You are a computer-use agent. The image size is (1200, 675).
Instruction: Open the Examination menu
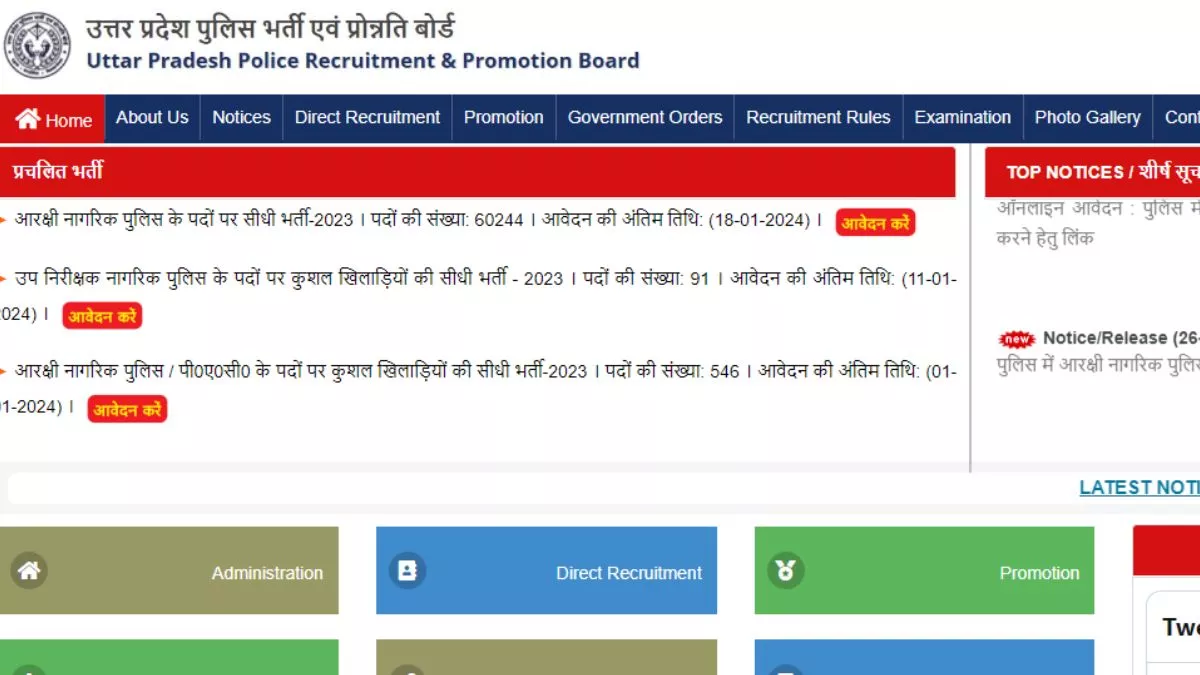(x=963, y=118)
